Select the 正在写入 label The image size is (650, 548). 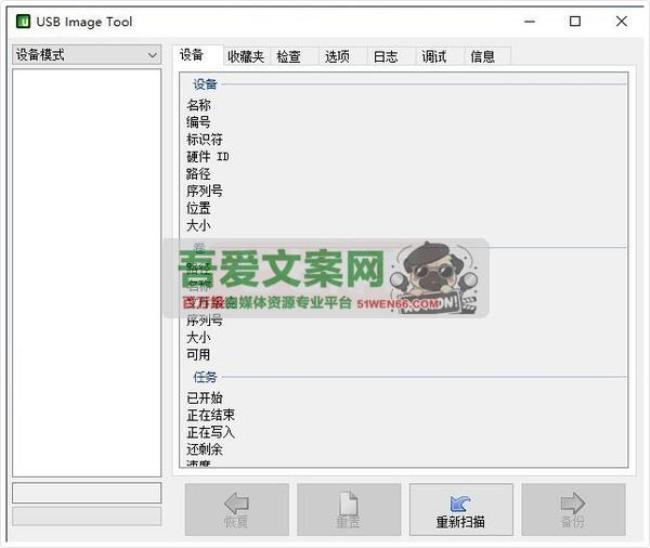[211, 432]
